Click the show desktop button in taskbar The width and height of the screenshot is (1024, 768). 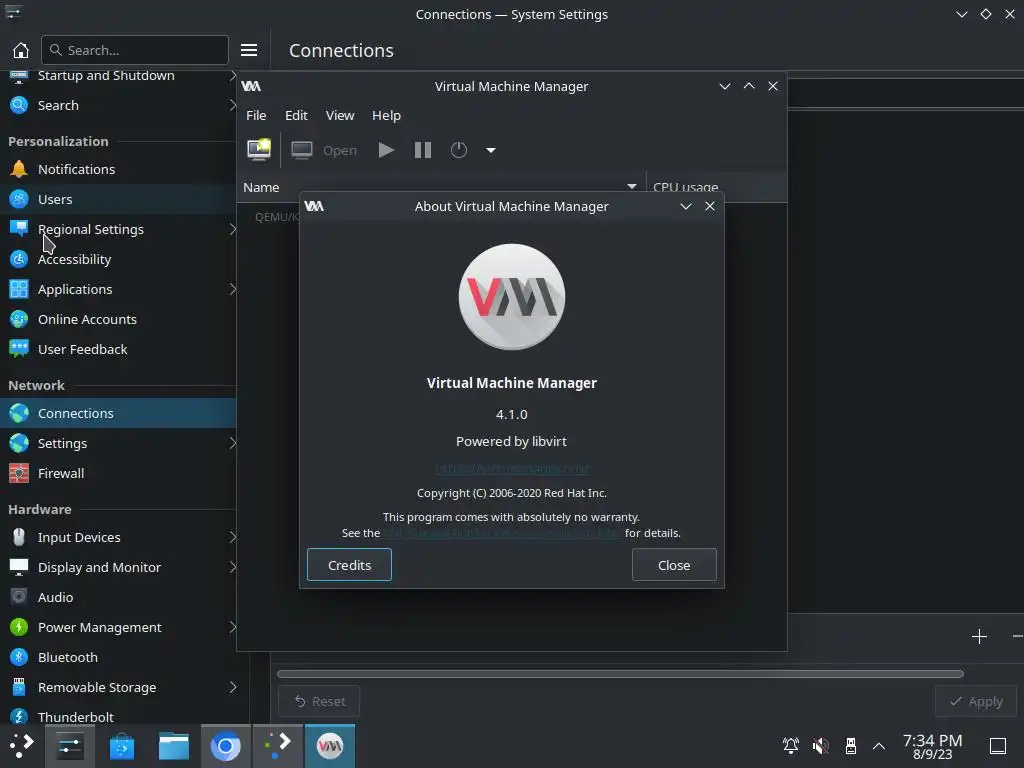[998, 746]
